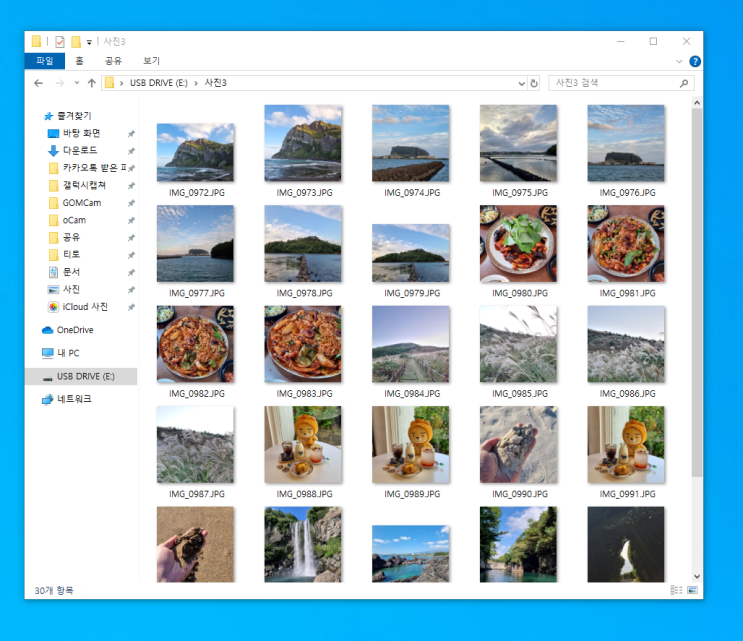Select the IMG_0978.JPG thumbnail
The height and width of the screenshot is (641, 743).
pos(303,244)
